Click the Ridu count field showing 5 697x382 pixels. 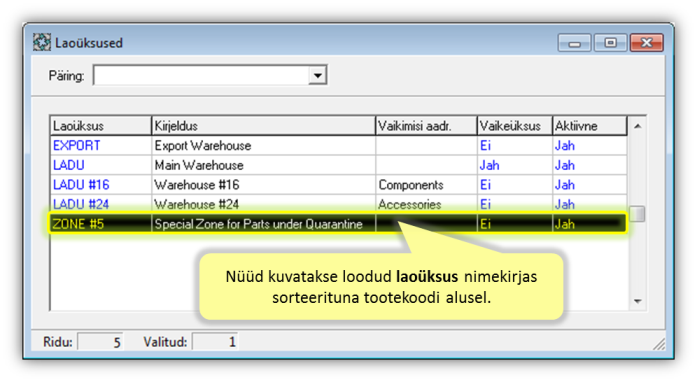[100, 342]
